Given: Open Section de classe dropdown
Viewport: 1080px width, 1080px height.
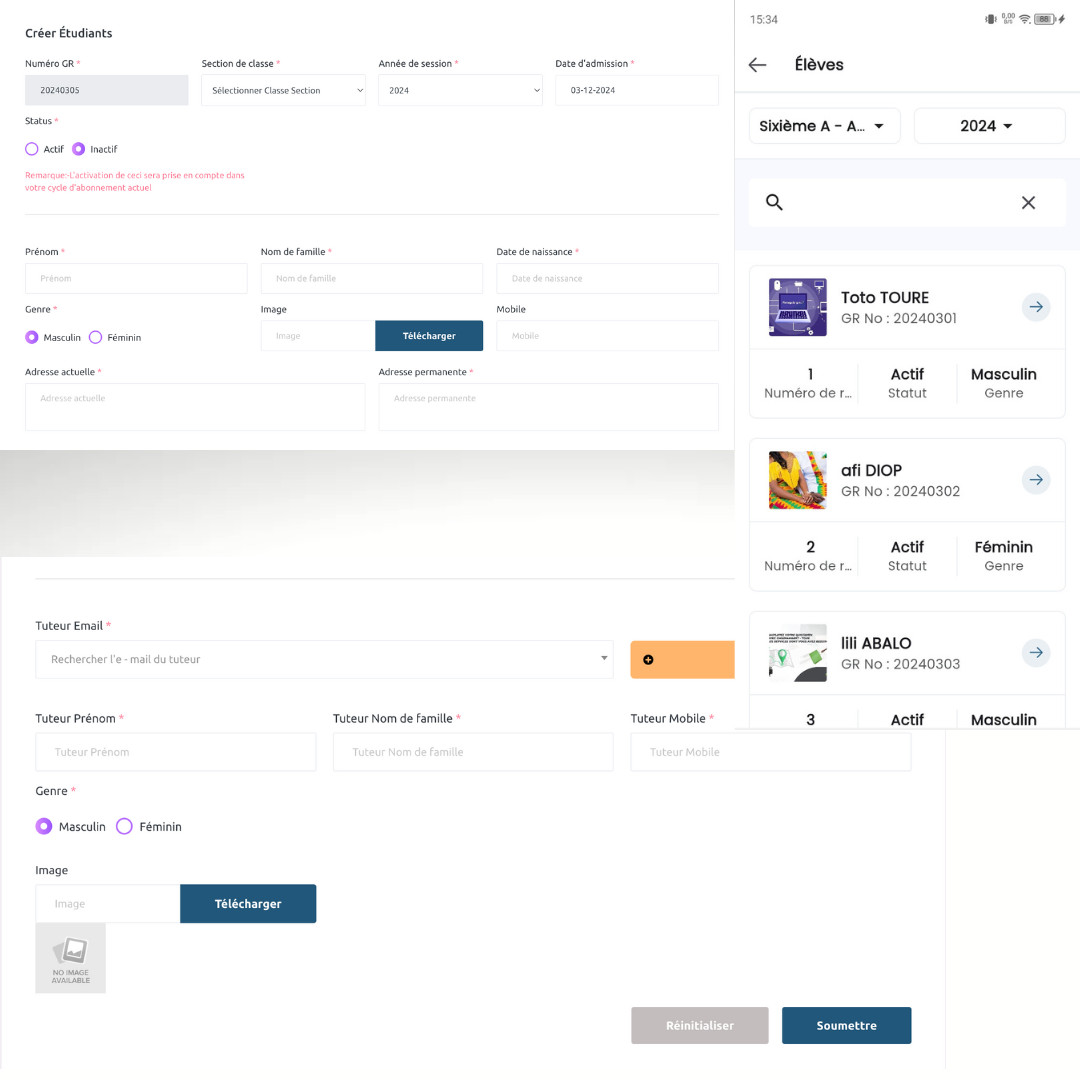Looking at the screenshot, I should pos(283,91).
